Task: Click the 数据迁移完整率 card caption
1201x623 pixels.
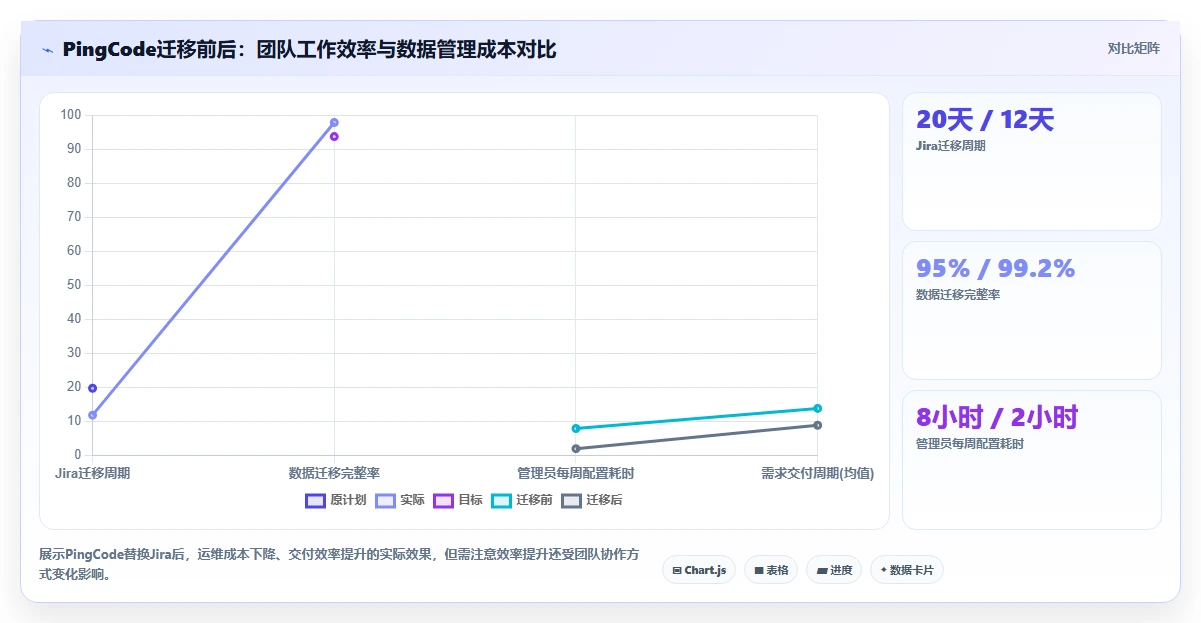Action: point(958,295)
